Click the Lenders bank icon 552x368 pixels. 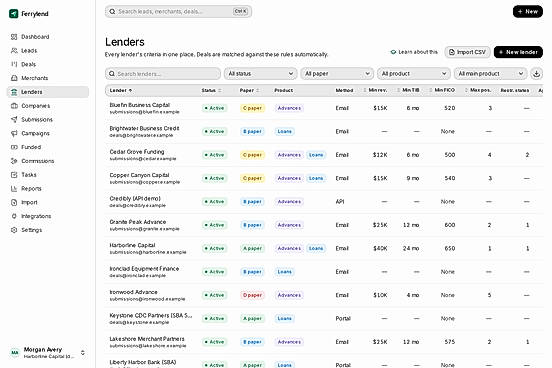pos(14,92)
